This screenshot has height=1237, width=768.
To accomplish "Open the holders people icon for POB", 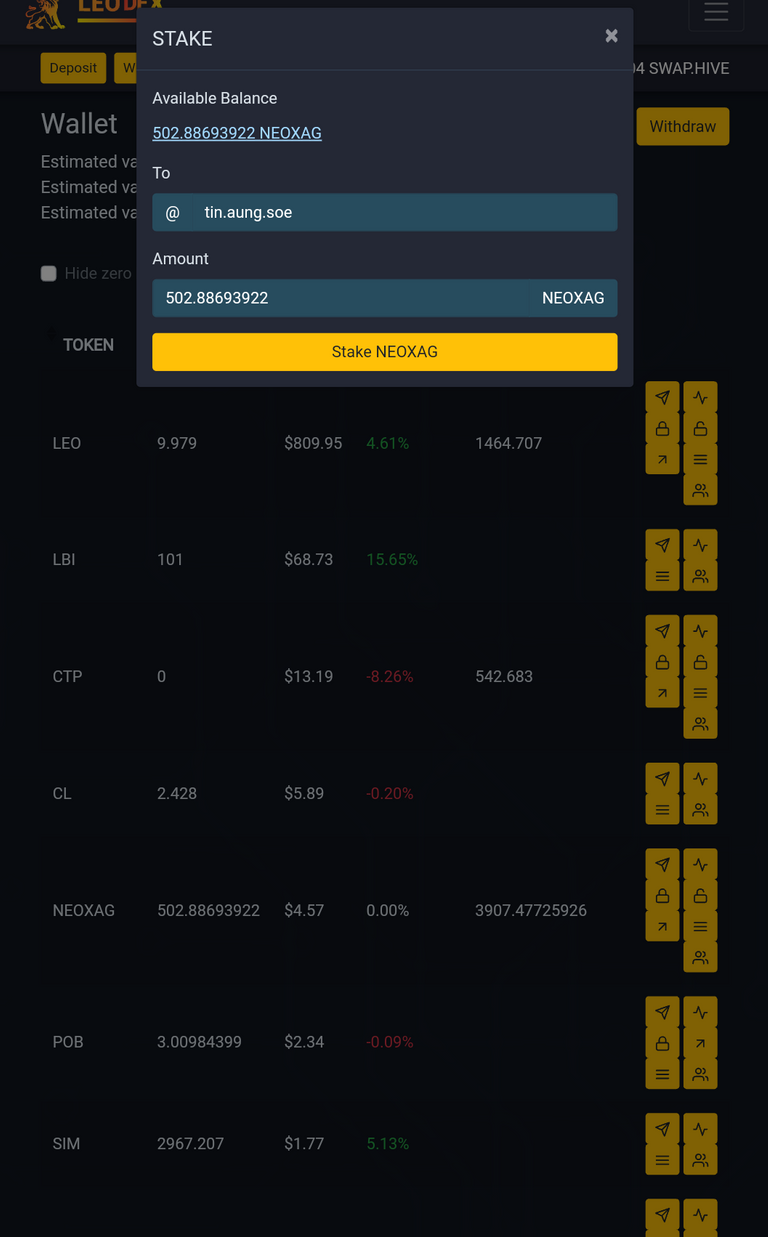I will (700, 1074).
